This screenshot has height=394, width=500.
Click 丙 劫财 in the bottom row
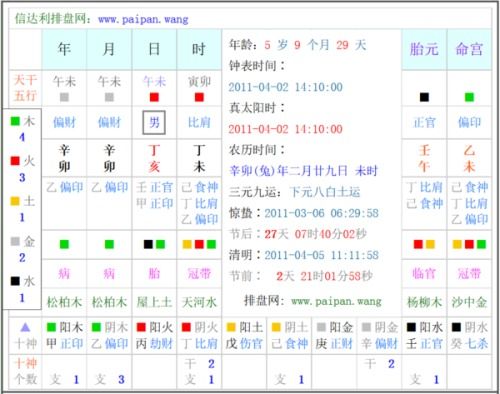(155, 343)
